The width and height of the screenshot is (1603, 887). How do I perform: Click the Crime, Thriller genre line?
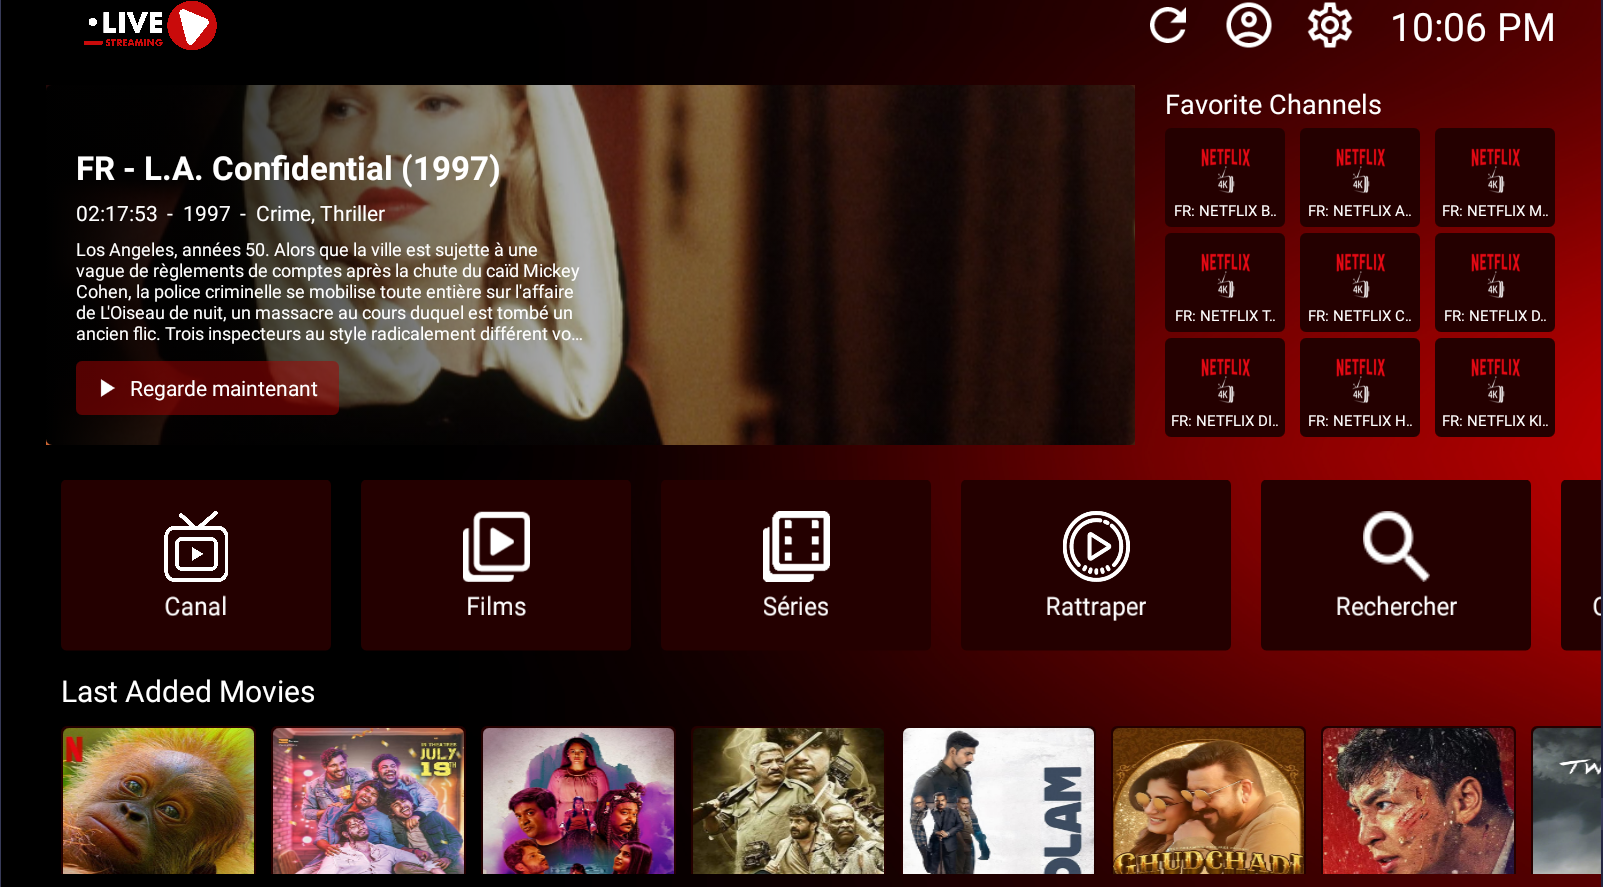(x=320, y=214)
